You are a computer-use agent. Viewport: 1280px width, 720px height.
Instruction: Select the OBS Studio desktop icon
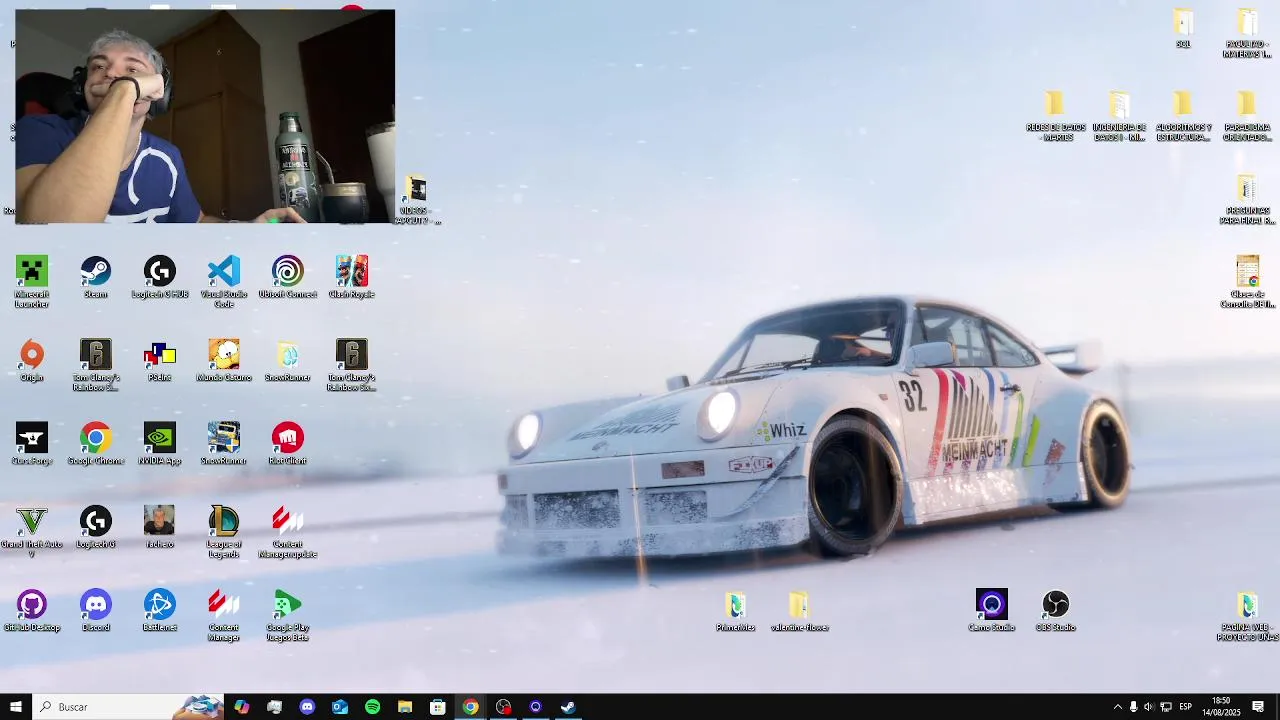point(1056,611)
